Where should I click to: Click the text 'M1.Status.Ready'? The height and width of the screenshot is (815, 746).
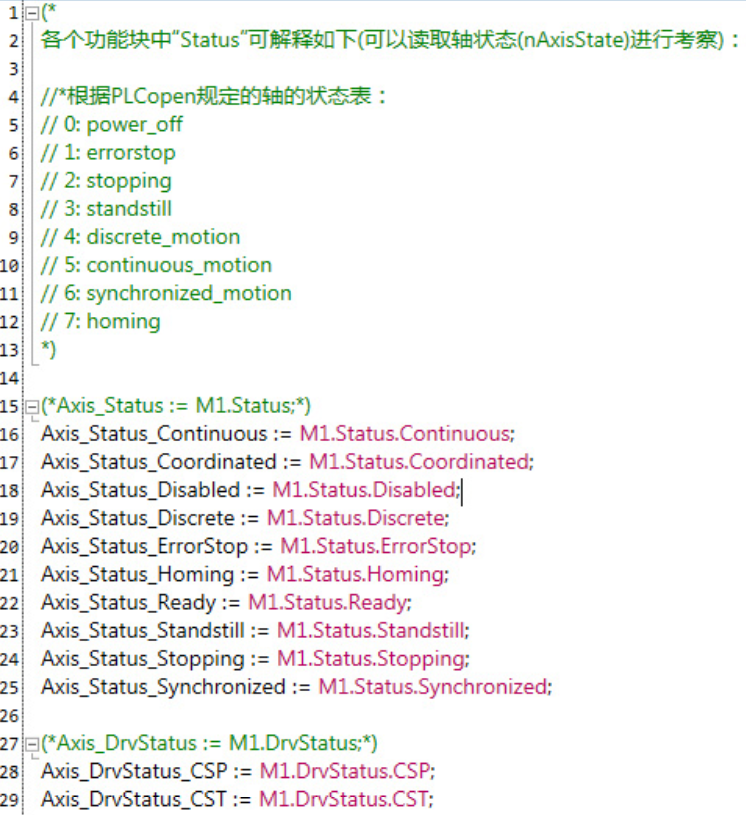tap(328, 602)
